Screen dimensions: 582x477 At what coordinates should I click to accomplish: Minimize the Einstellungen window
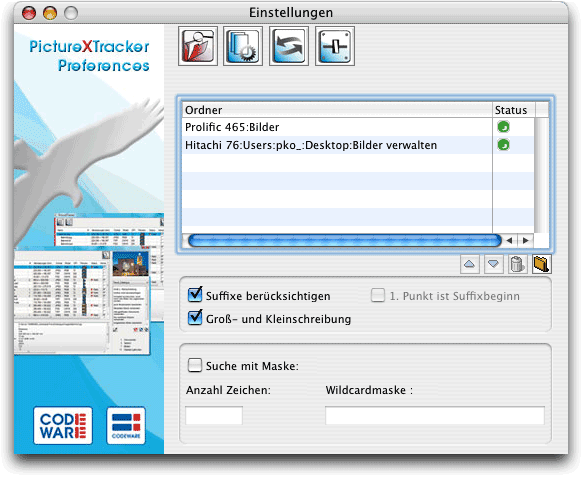50,13
